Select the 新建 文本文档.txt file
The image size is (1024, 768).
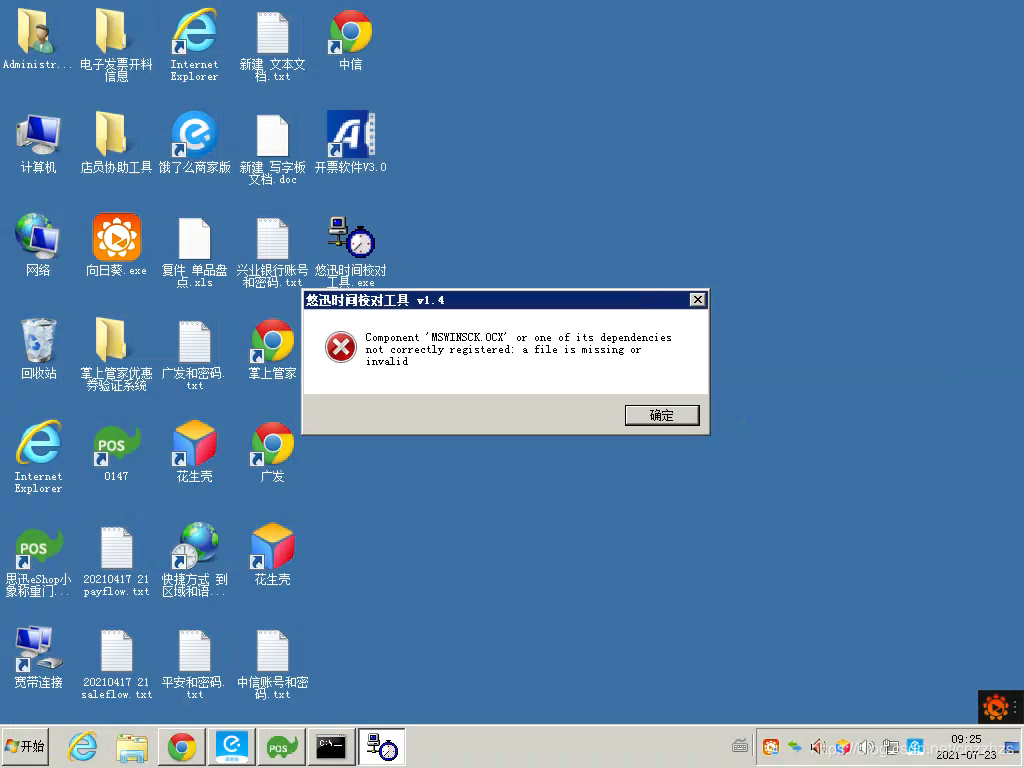click(x=272, y=46)
